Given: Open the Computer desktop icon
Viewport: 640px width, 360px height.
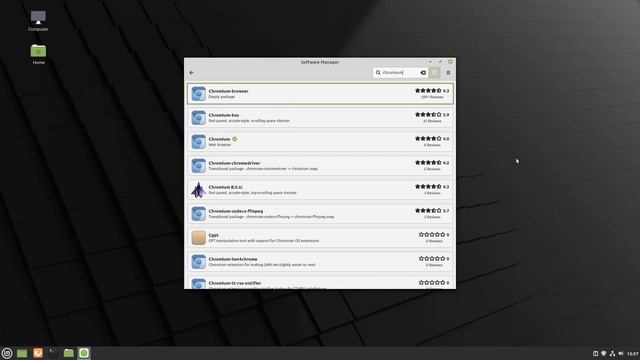Looking at the screenshot, I should pos(38,21).
